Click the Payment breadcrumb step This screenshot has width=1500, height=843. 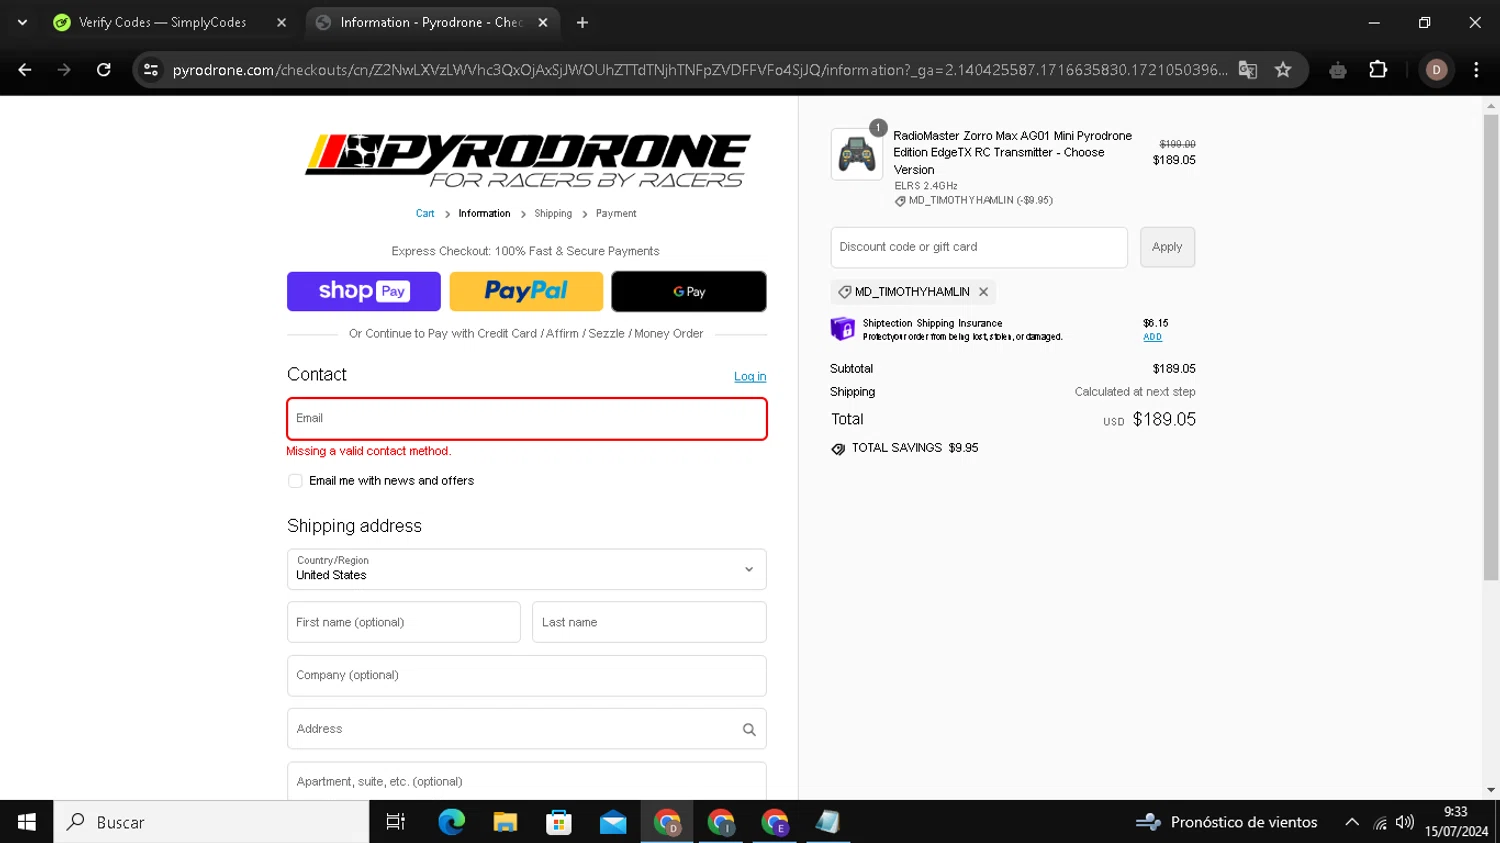[x=616, y=214]
